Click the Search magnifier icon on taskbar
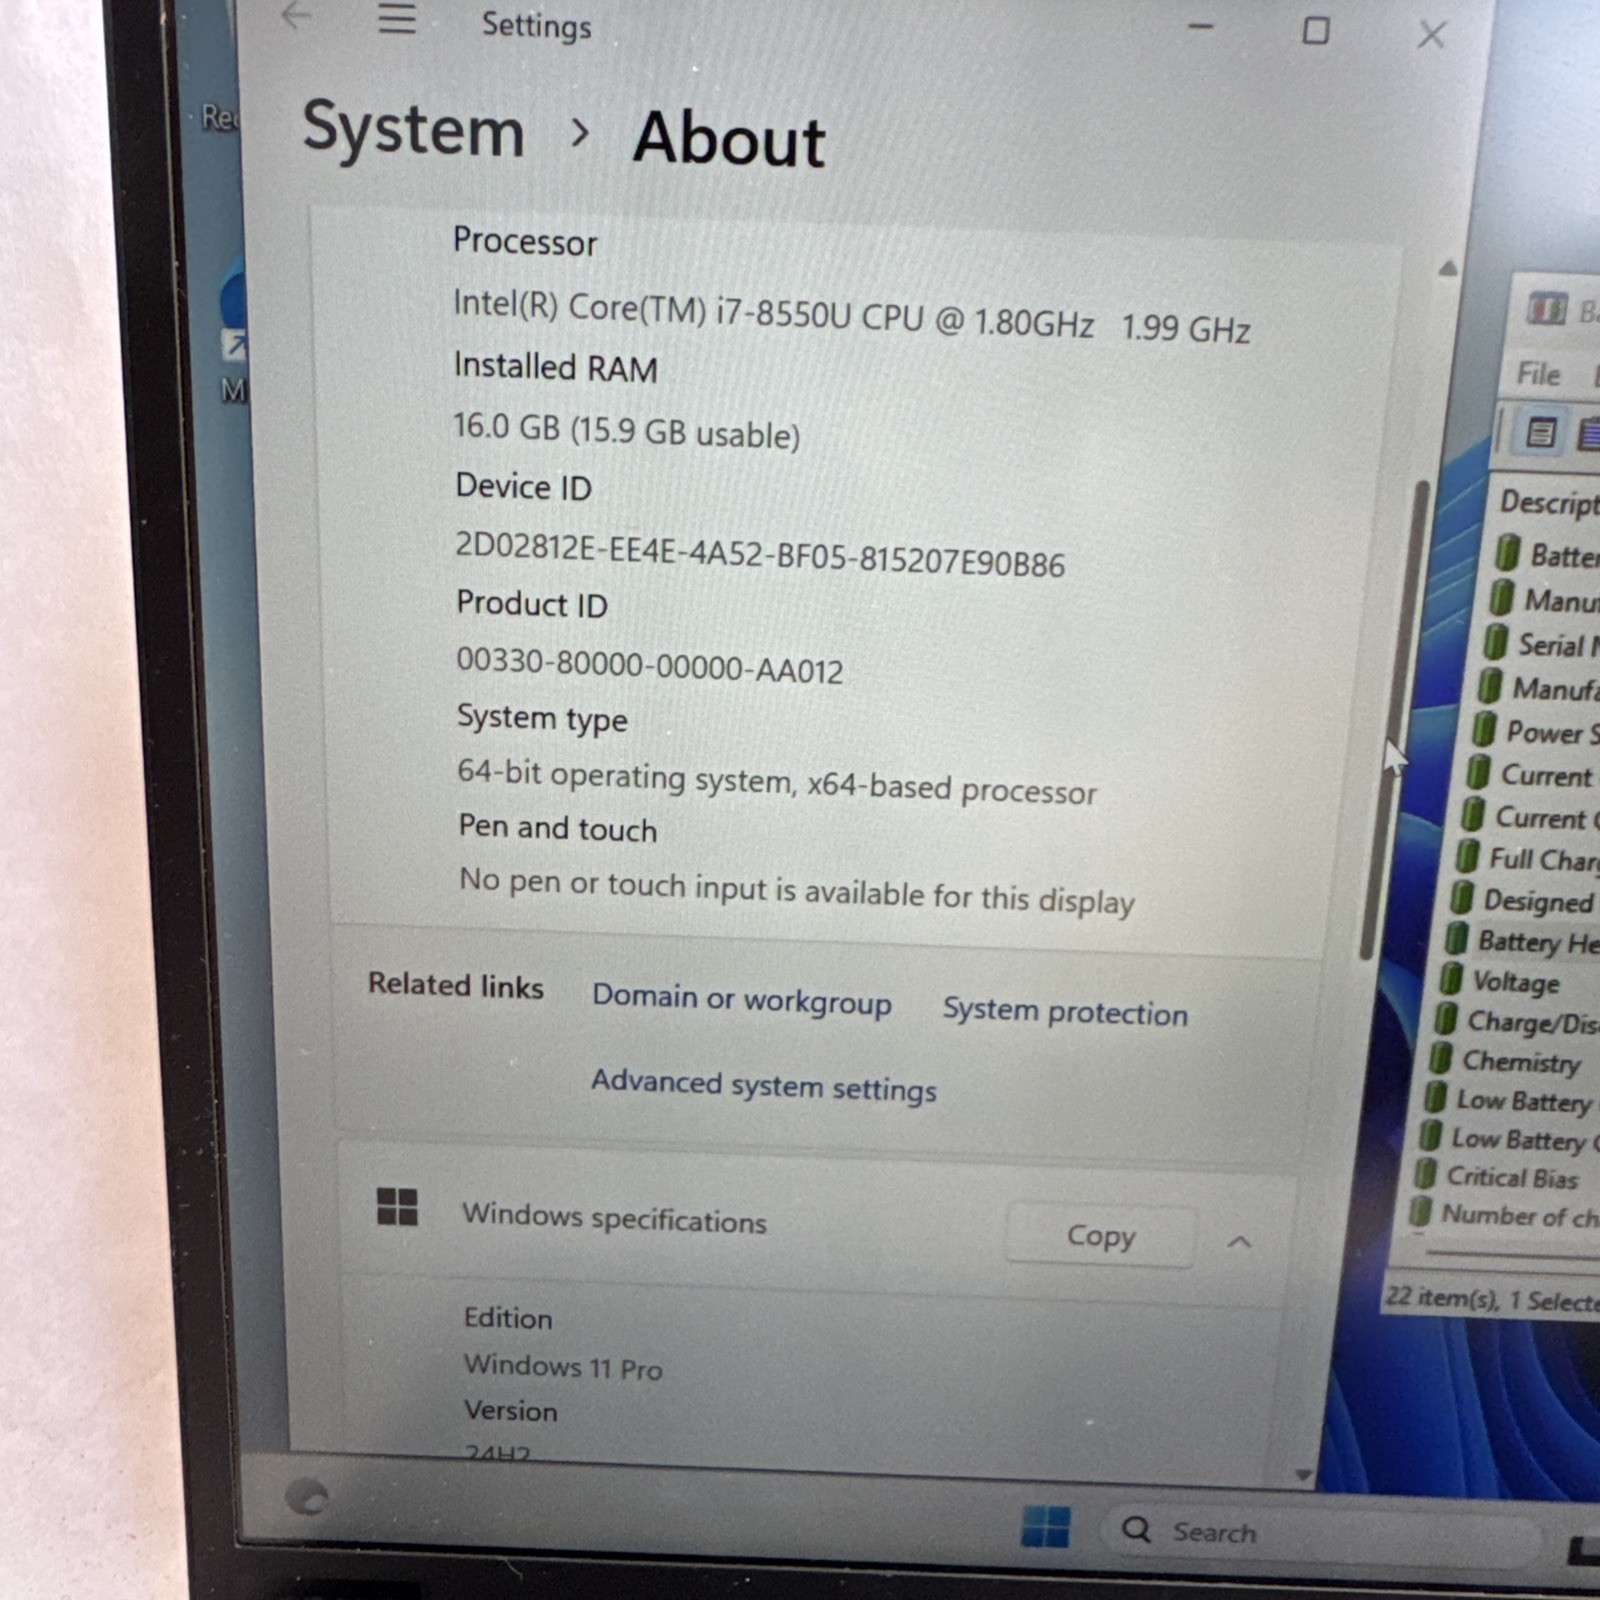Image resolution: width=1600 pixels, height=1600 pixels. 1136,1530
